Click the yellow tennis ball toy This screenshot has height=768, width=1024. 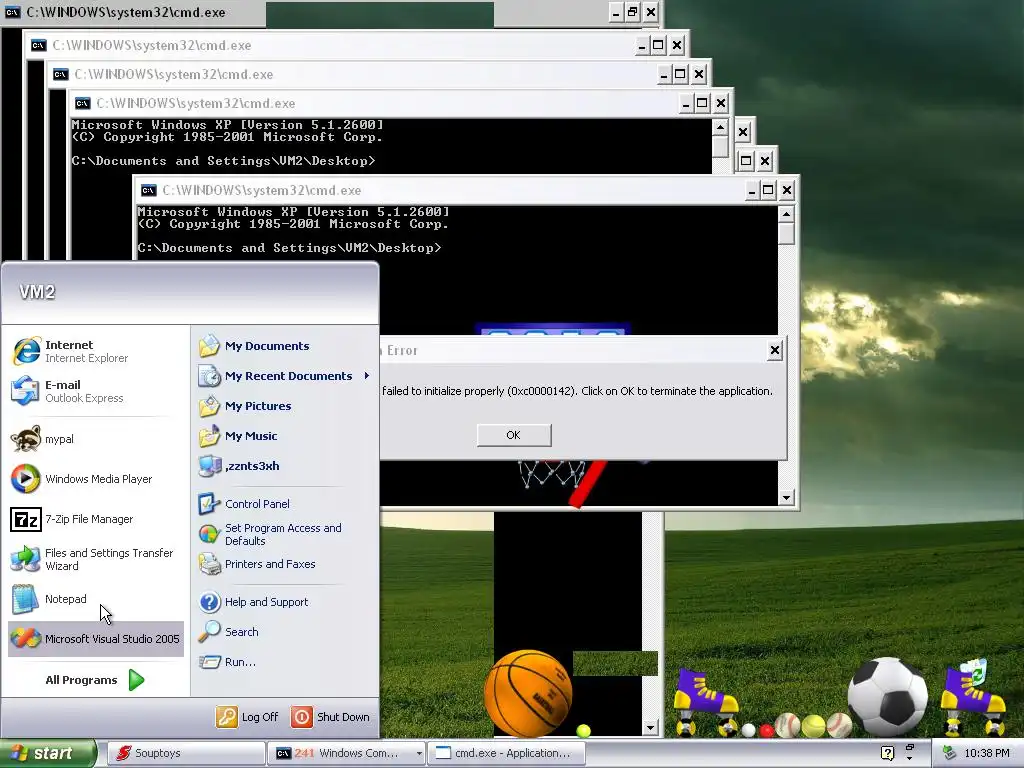coord(813,726)
